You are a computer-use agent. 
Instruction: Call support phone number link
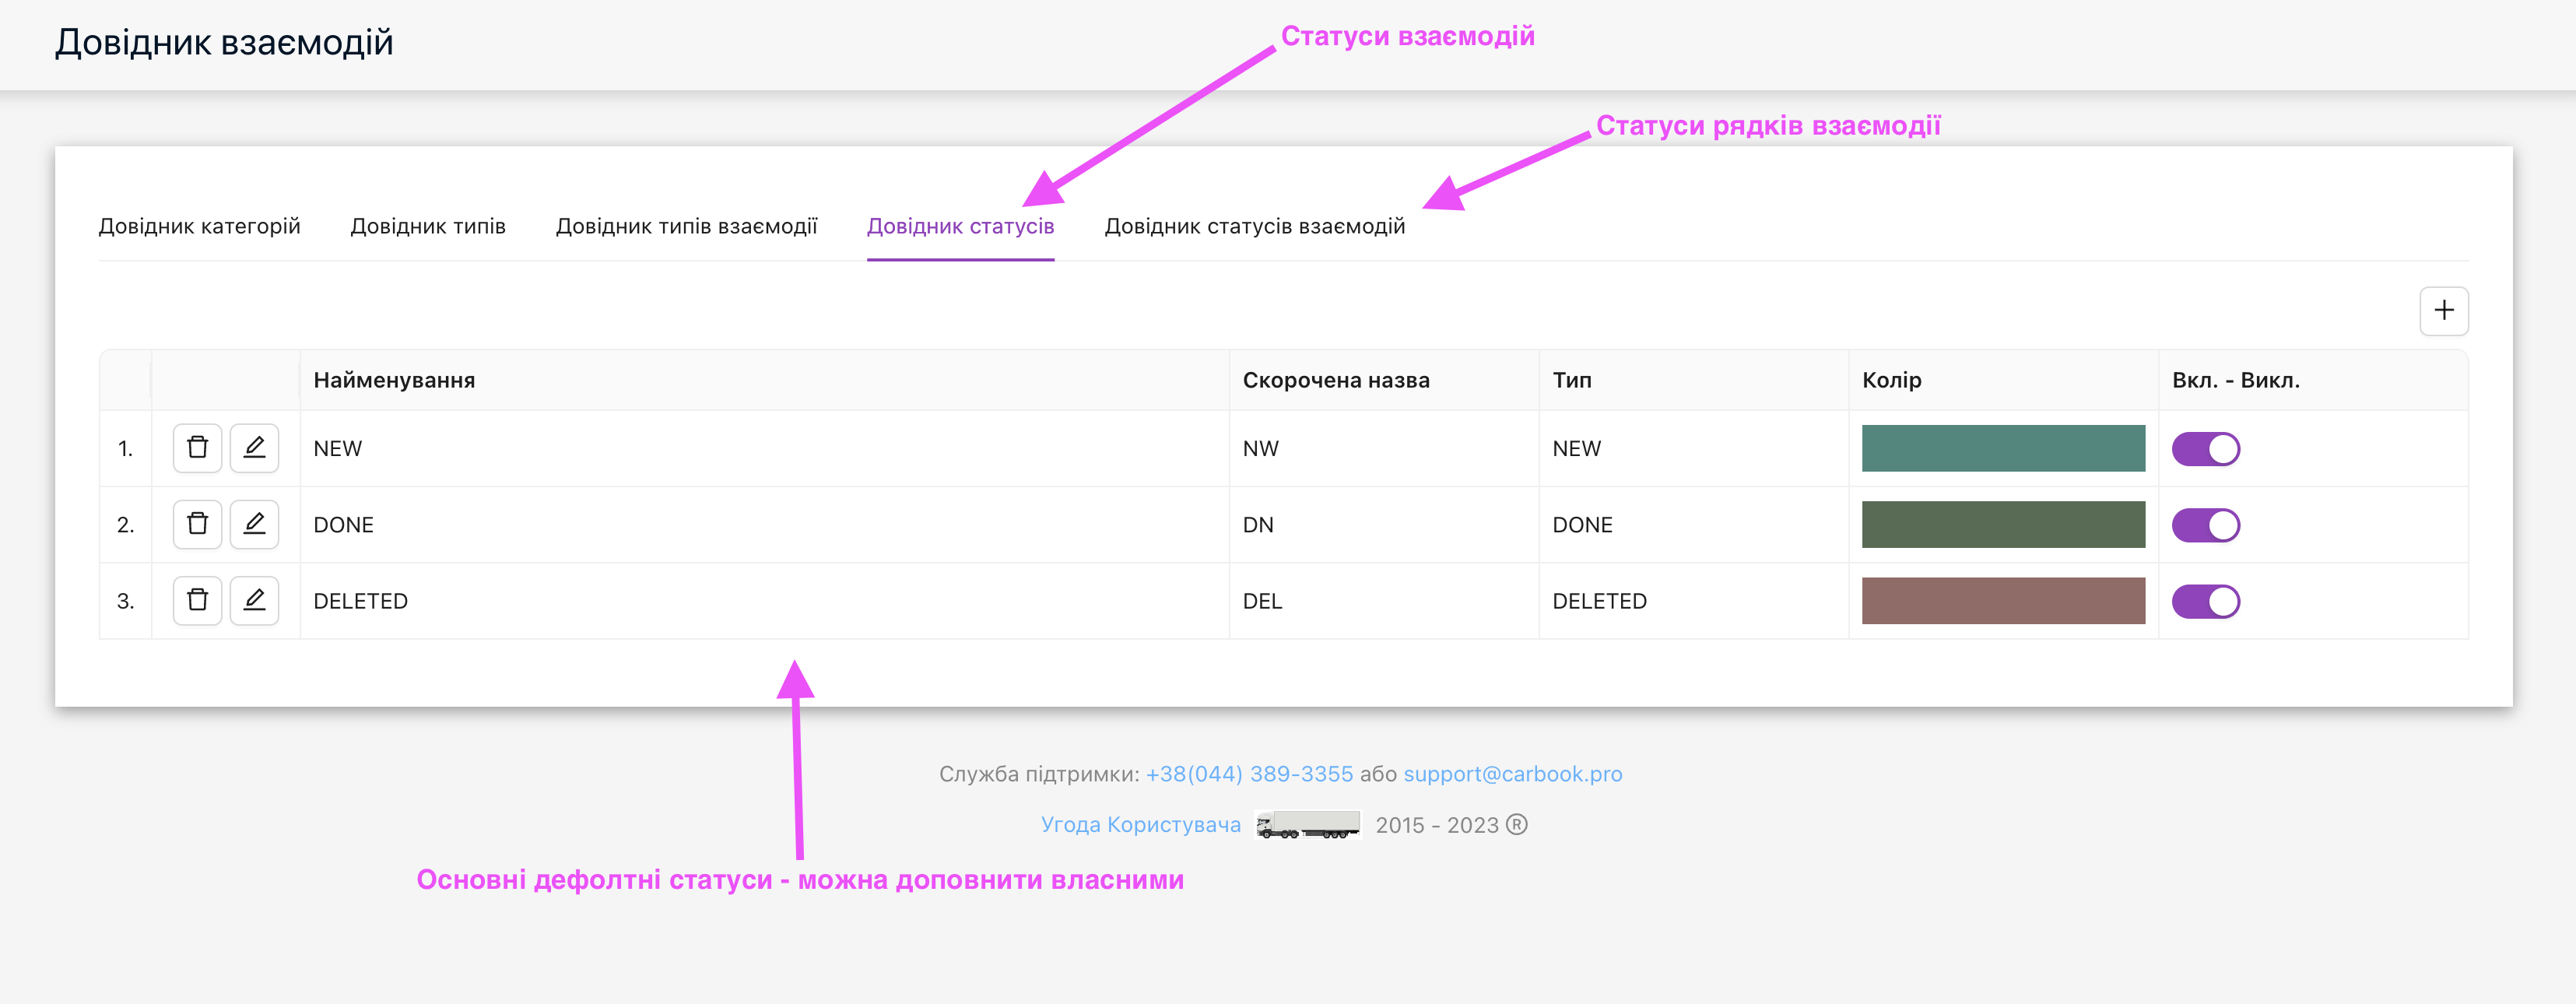coord(1249,774)
